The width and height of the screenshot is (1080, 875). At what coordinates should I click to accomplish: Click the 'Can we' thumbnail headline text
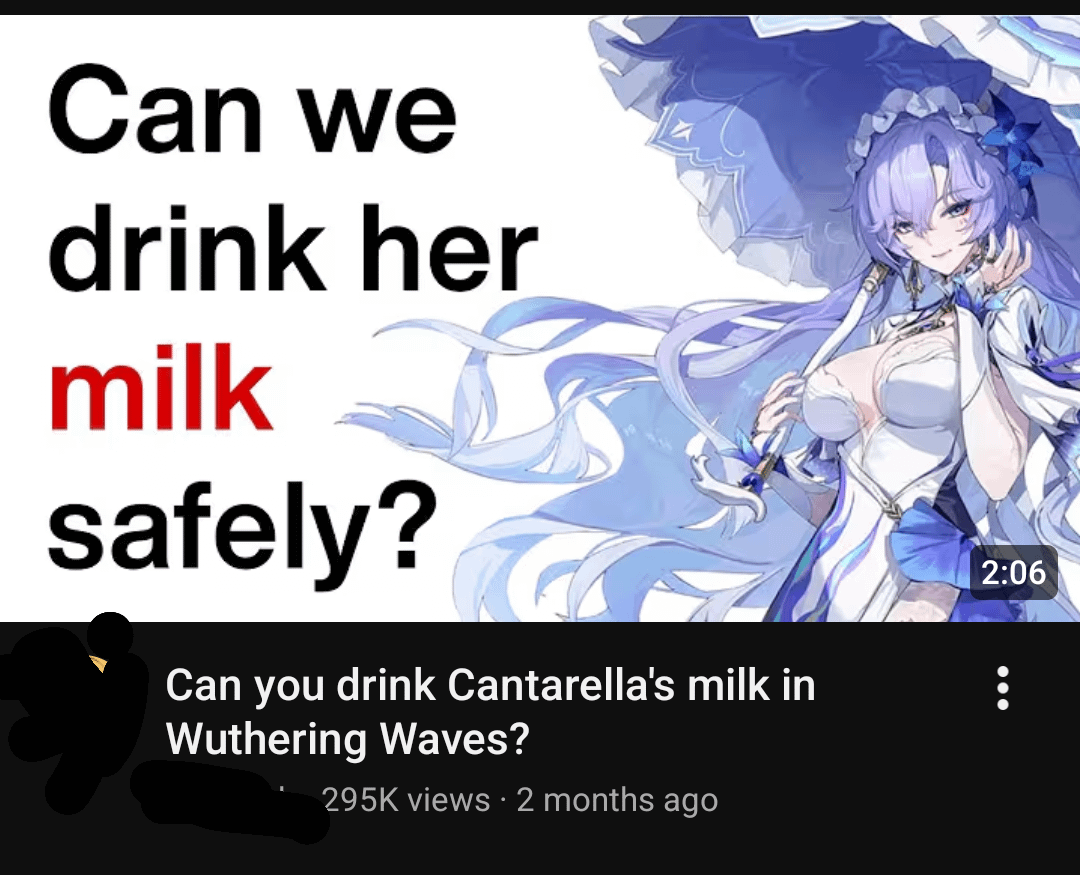[x=252, y=110]
